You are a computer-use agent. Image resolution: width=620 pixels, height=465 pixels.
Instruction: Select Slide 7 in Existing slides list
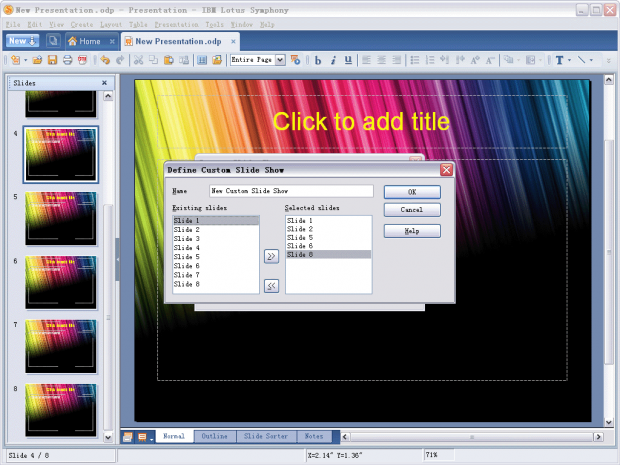point(186,275)
